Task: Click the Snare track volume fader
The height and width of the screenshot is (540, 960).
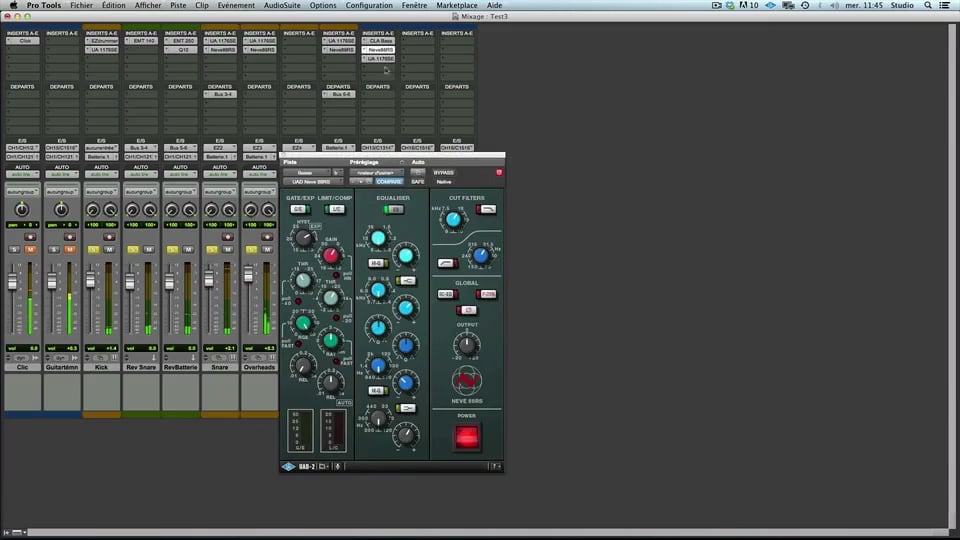Action: 209,279
